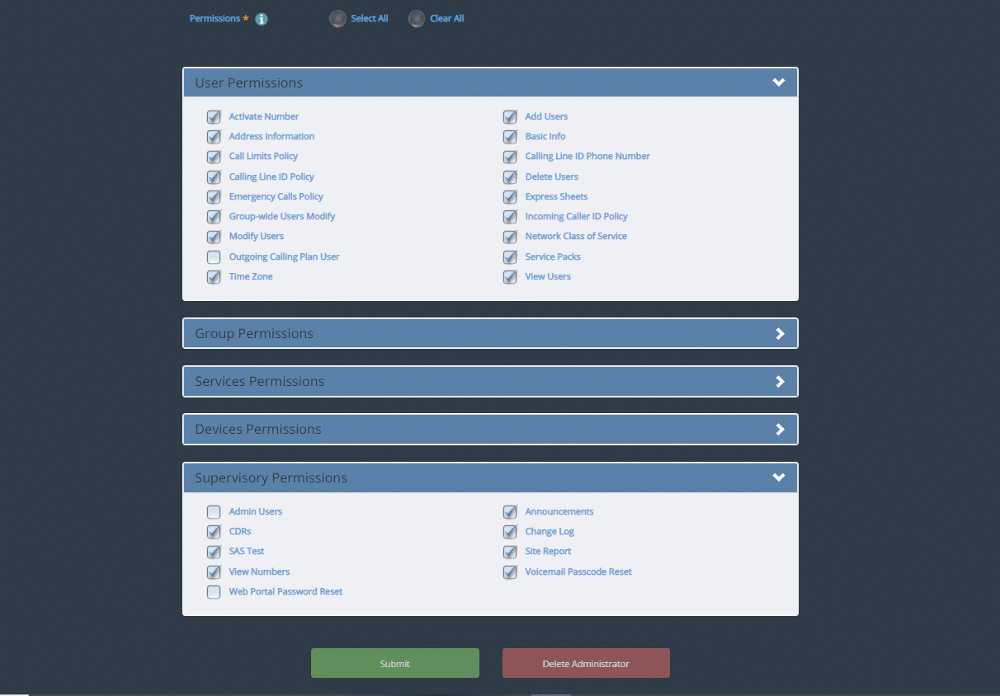Disable the Delete Users checkbox
Image resolution: width=1000 pixels, height=696 pixels.
(510, 177)
